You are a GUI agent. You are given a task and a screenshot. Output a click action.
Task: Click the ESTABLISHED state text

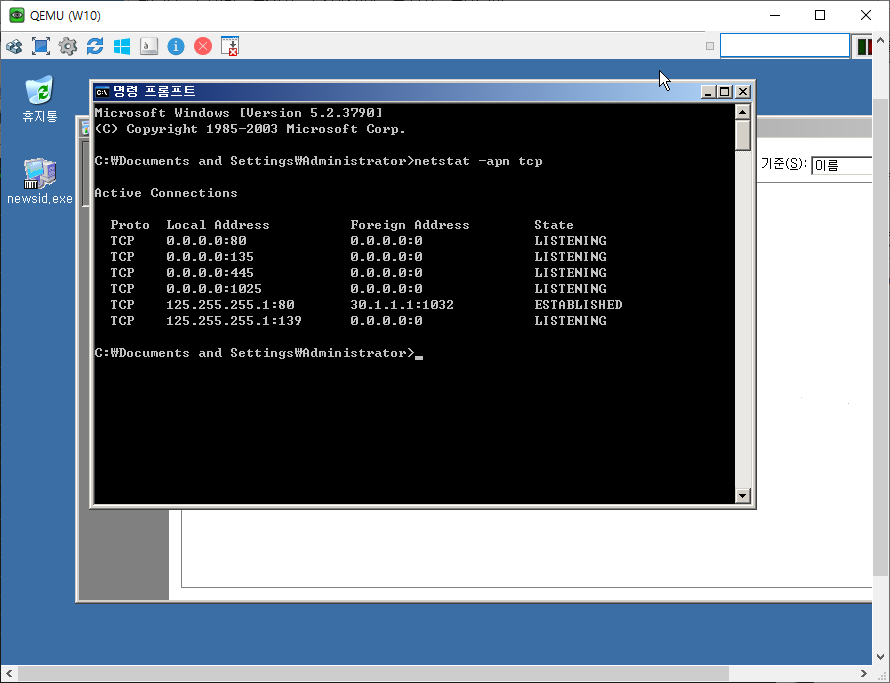pyautogui.click(x=578, y=305)
